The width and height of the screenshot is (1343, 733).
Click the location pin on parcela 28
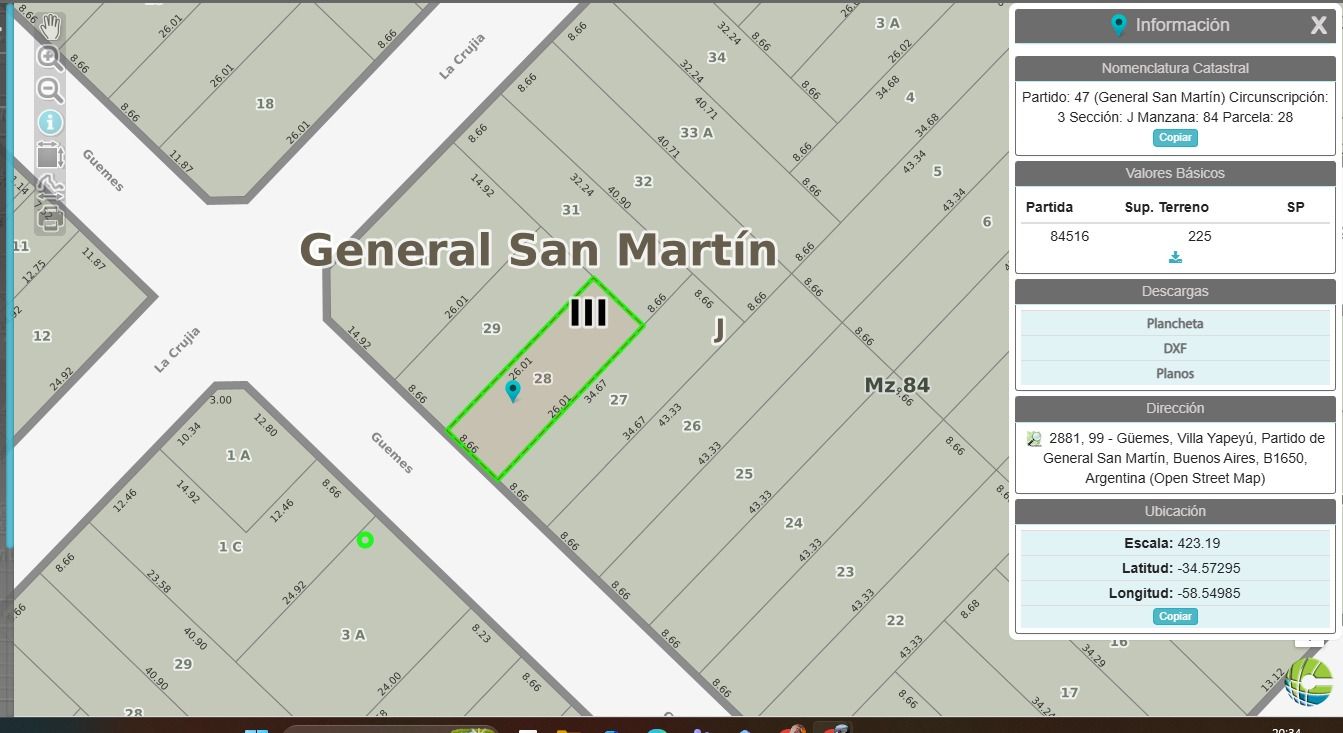click(x=513, y=390)
